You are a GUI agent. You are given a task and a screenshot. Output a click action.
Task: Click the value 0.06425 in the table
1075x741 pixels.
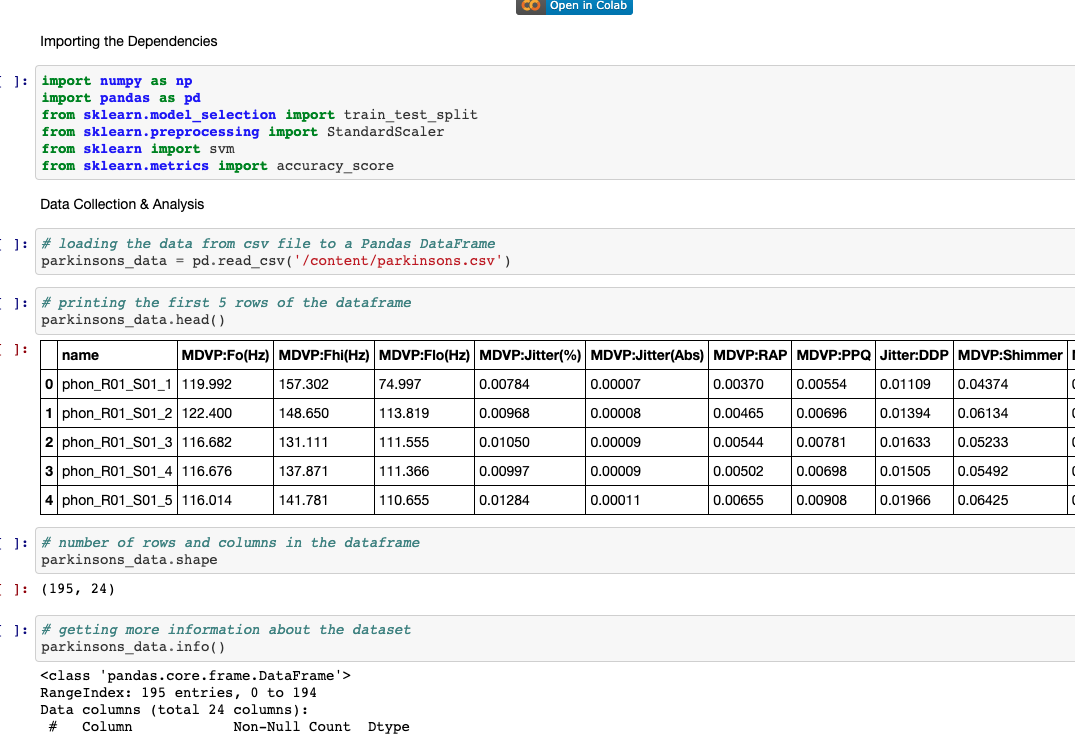pyautogui.click(x=983, y=500)
